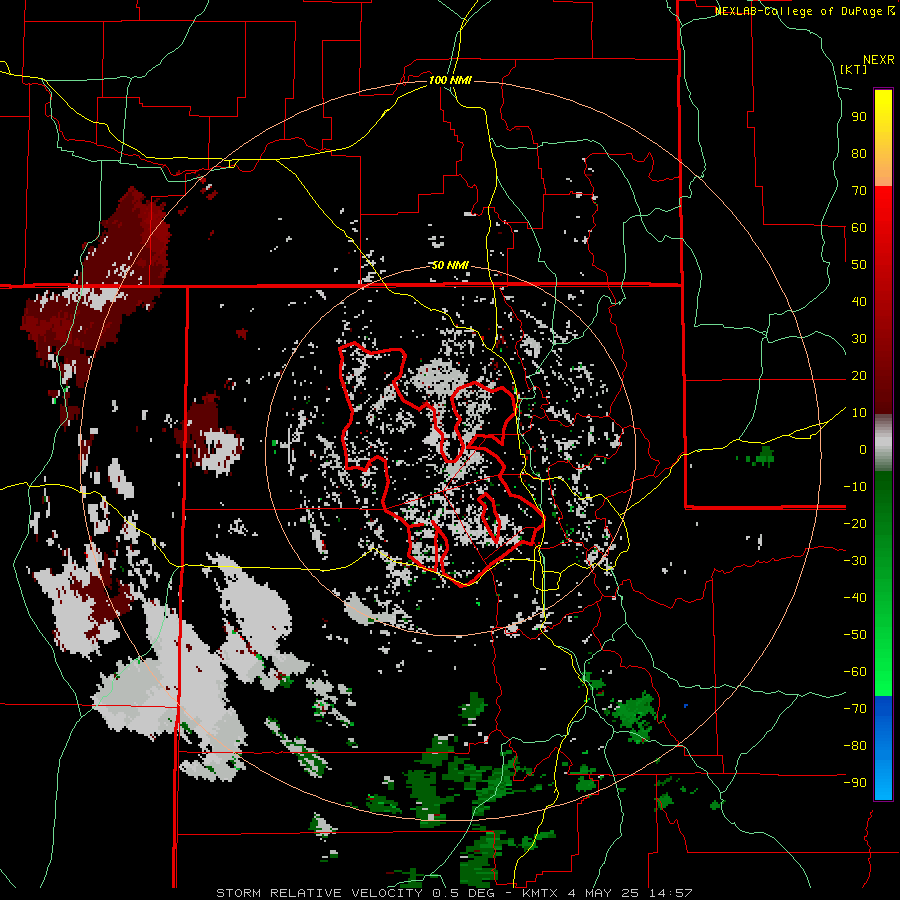
Task: Click the 30 value on the velocity scale
Action: (859, 339)
